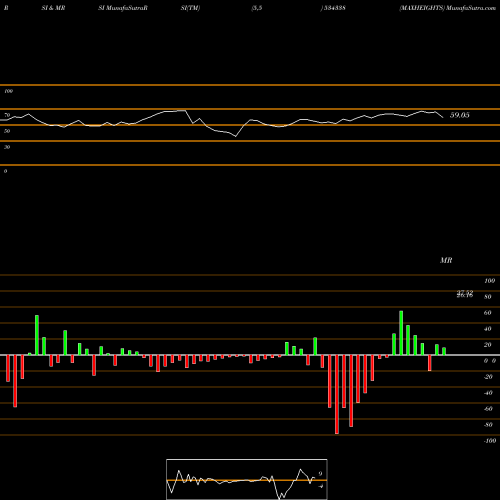Click the lowest dip of the RSI line
The image size is (500, 500).
click(236, 136)
